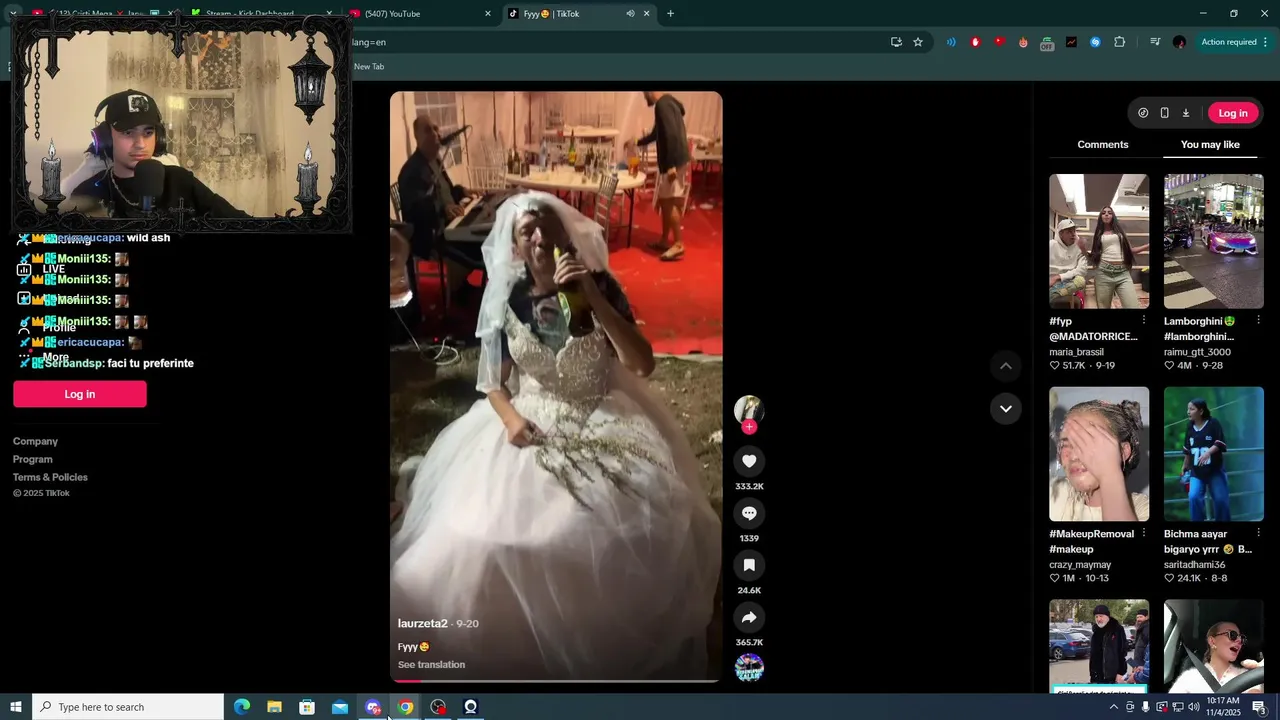Click the phone app icon in top bar

pyautogui.click(x=1164, y=113)
